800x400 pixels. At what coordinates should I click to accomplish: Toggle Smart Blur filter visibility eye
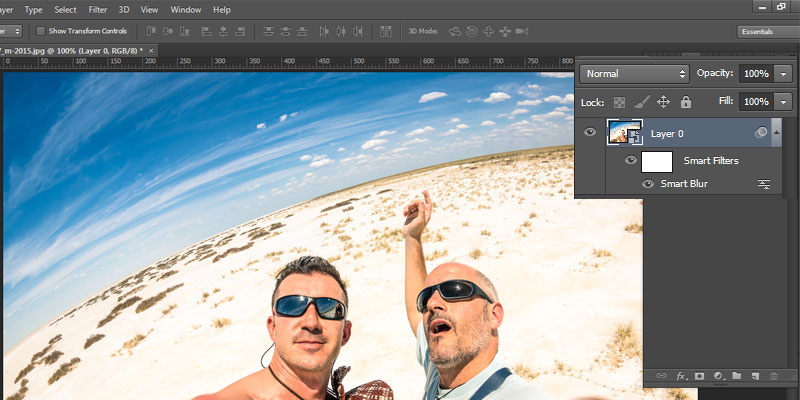(x=648, y=184)
